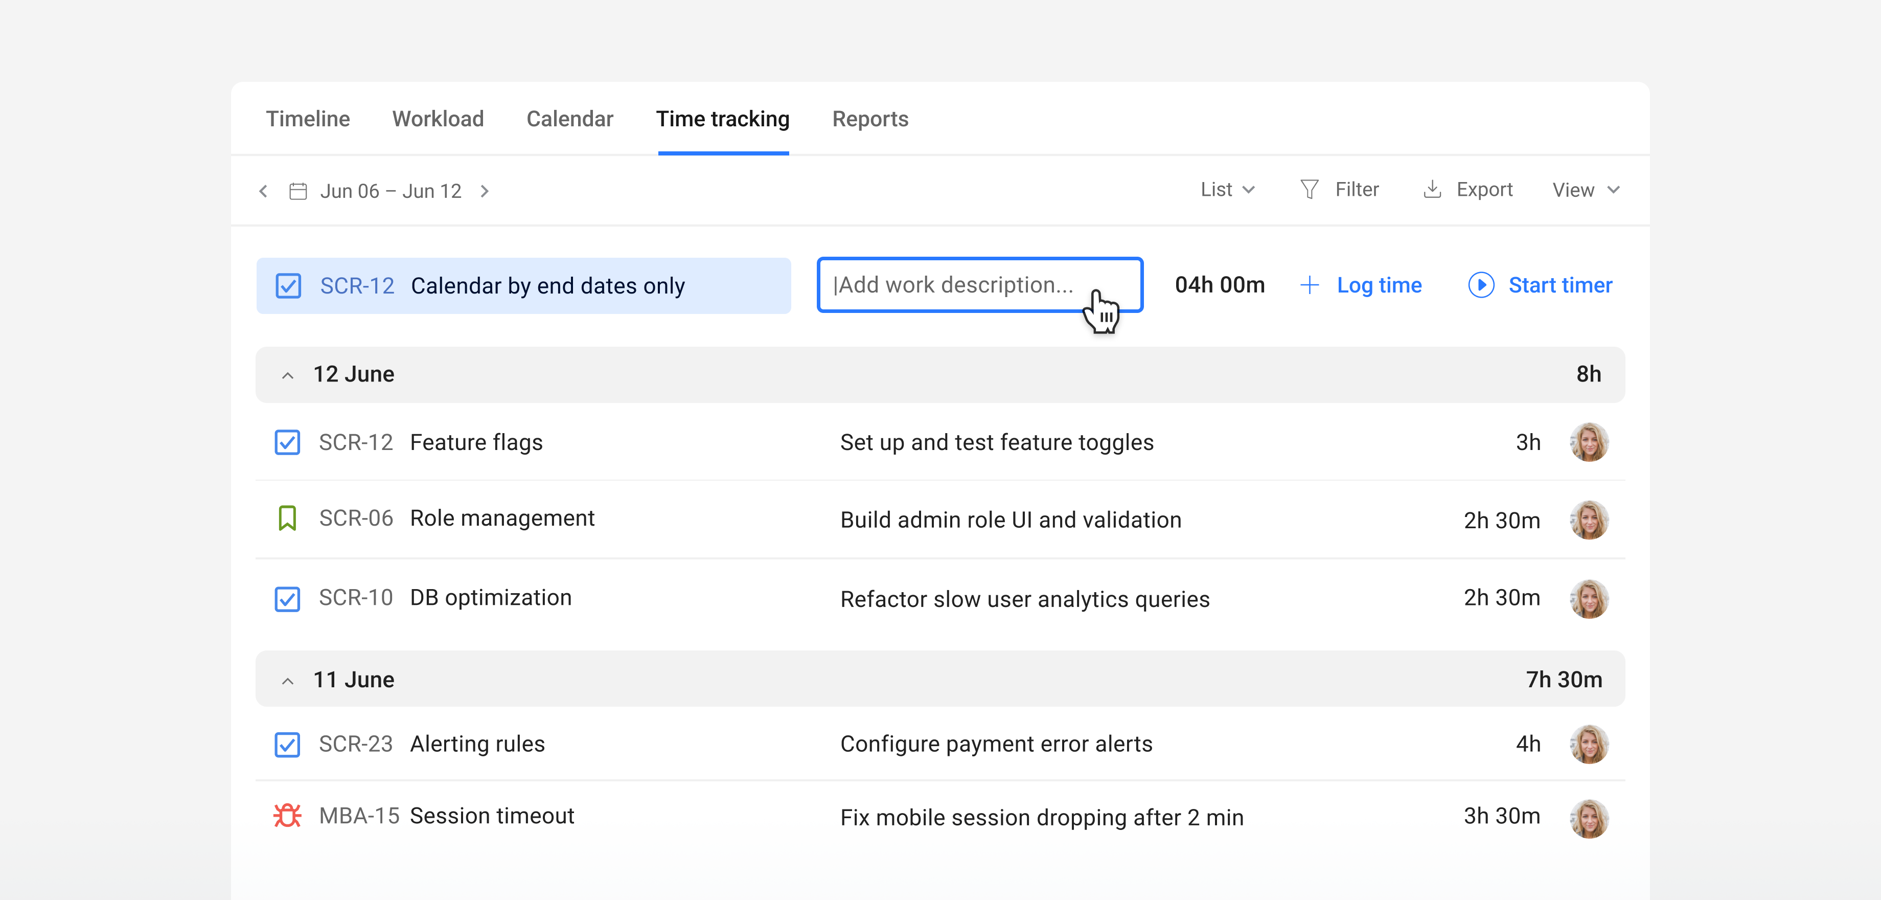Collapse the 11 June section
1881x900 pixels.
[x=288, y=680]
